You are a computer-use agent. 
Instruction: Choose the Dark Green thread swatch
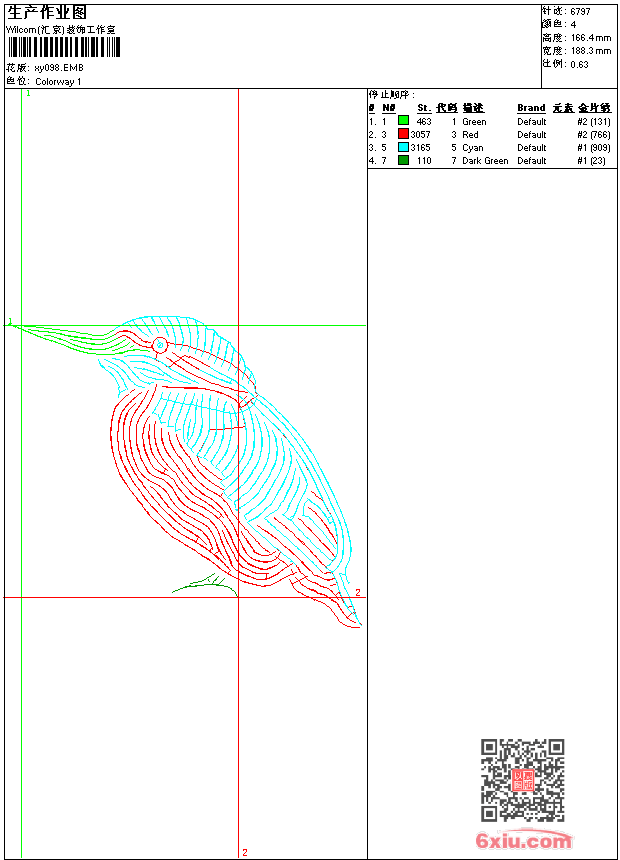coord(403,160)
